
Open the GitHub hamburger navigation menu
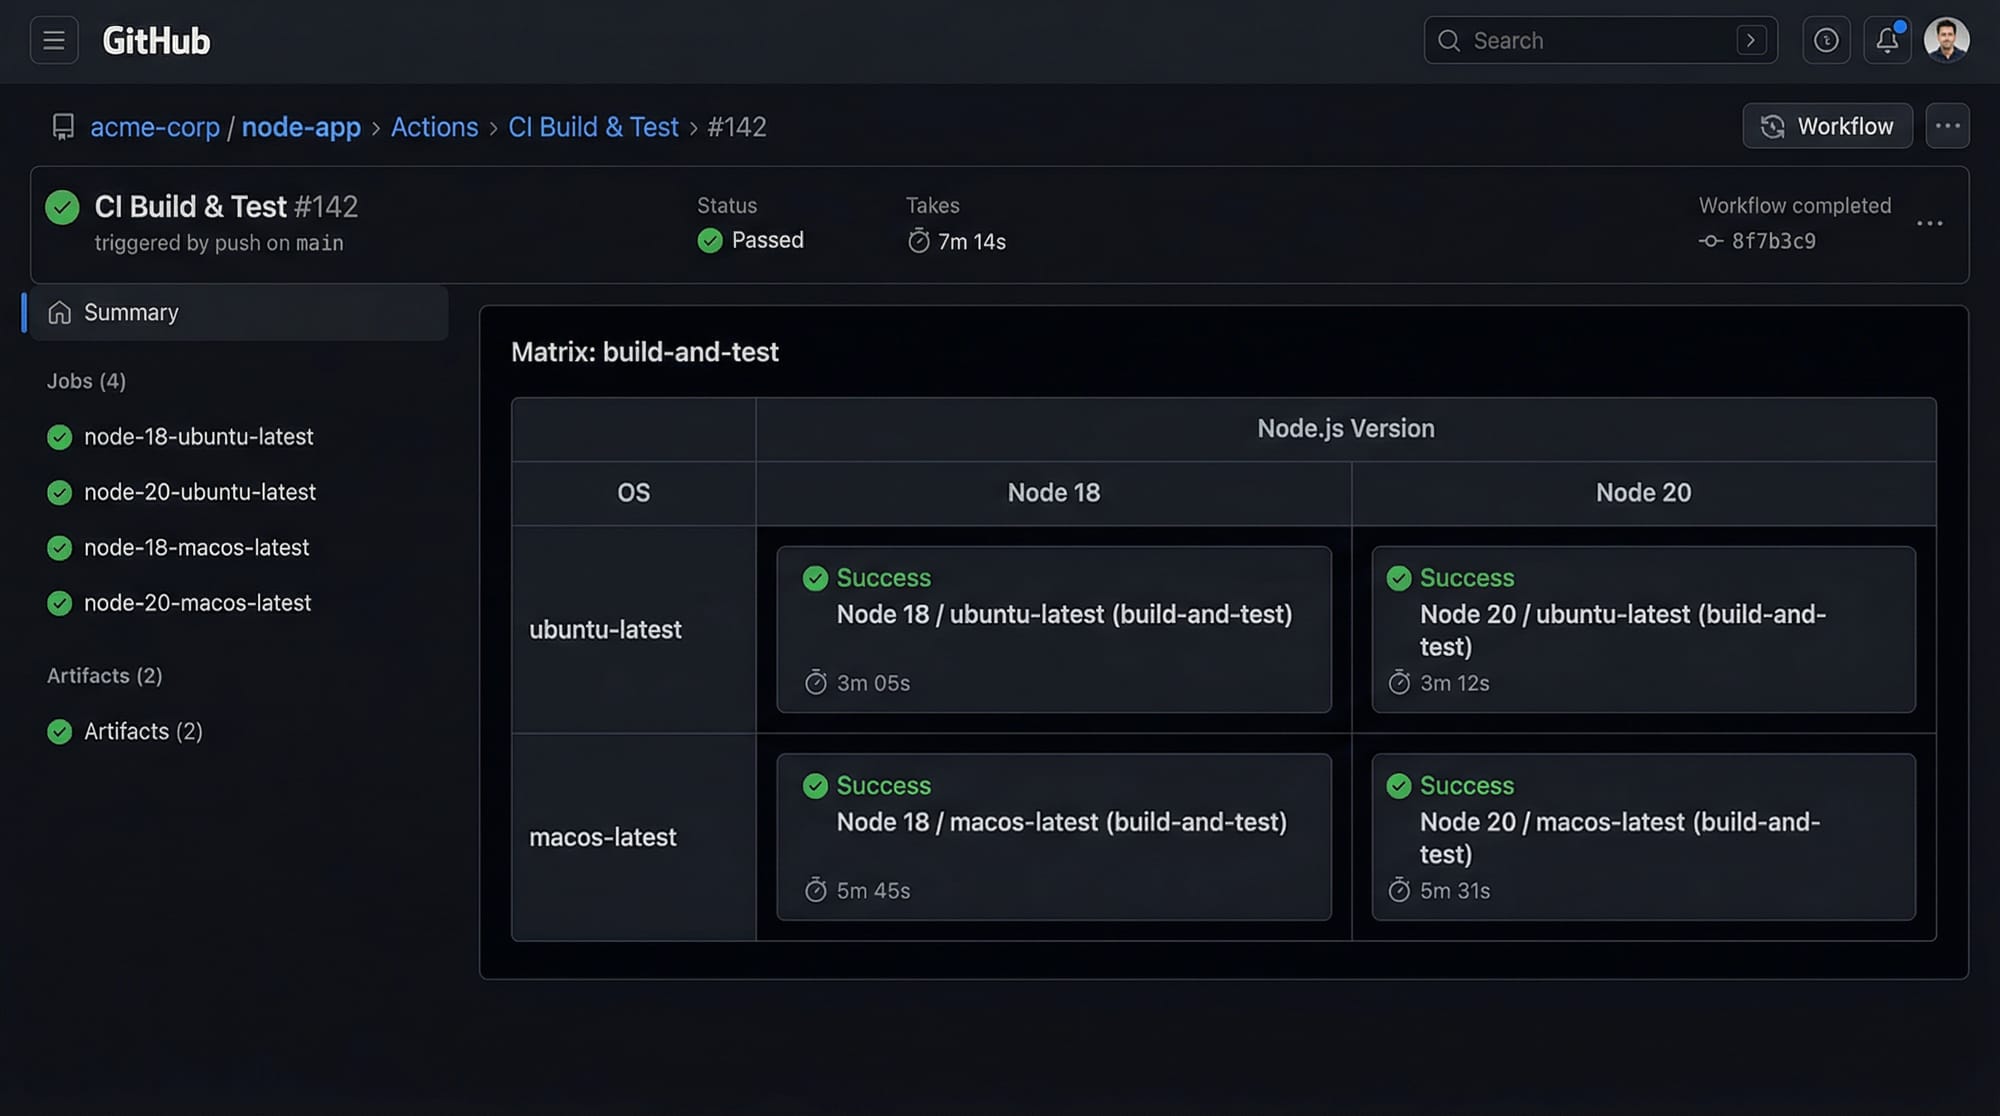(52, 40)
